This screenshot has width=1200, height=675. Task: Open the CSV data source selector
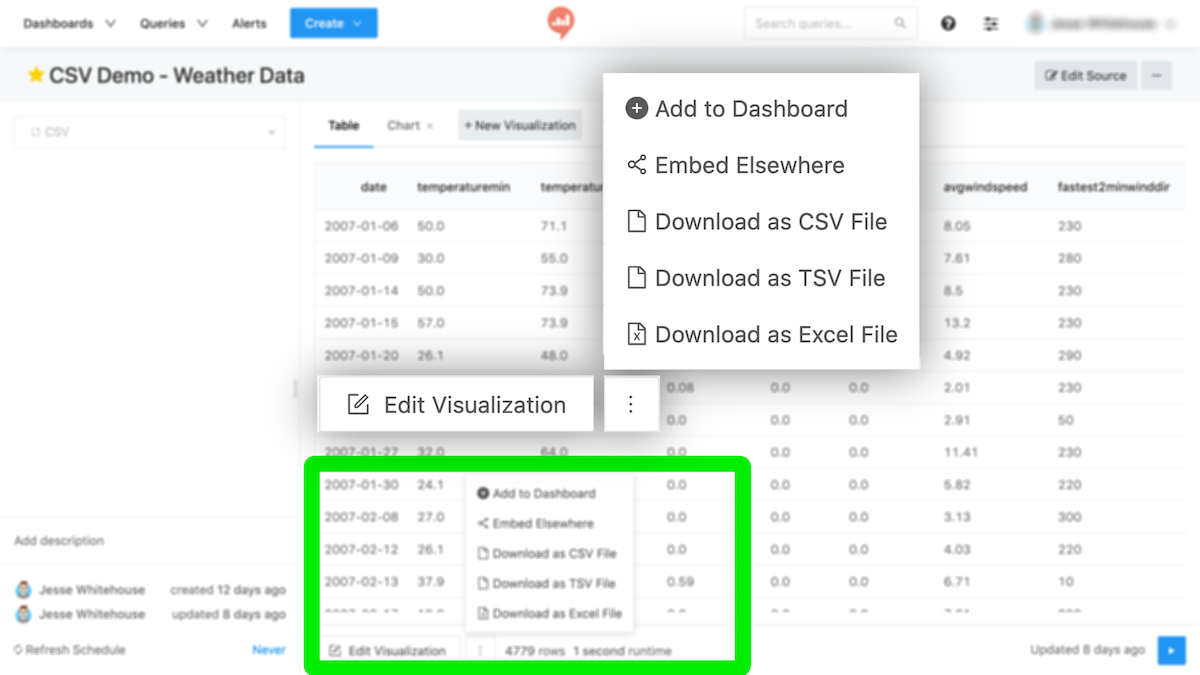coord(150,132)
